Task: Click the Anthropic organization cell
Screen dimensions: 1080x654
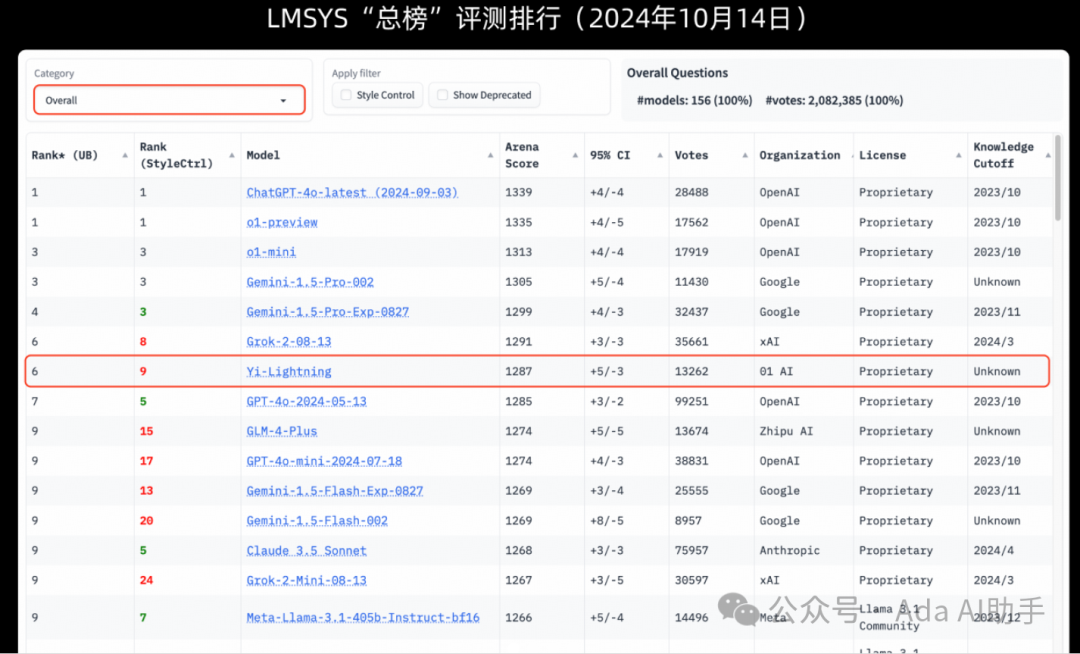Action: (x=789, y=551)
